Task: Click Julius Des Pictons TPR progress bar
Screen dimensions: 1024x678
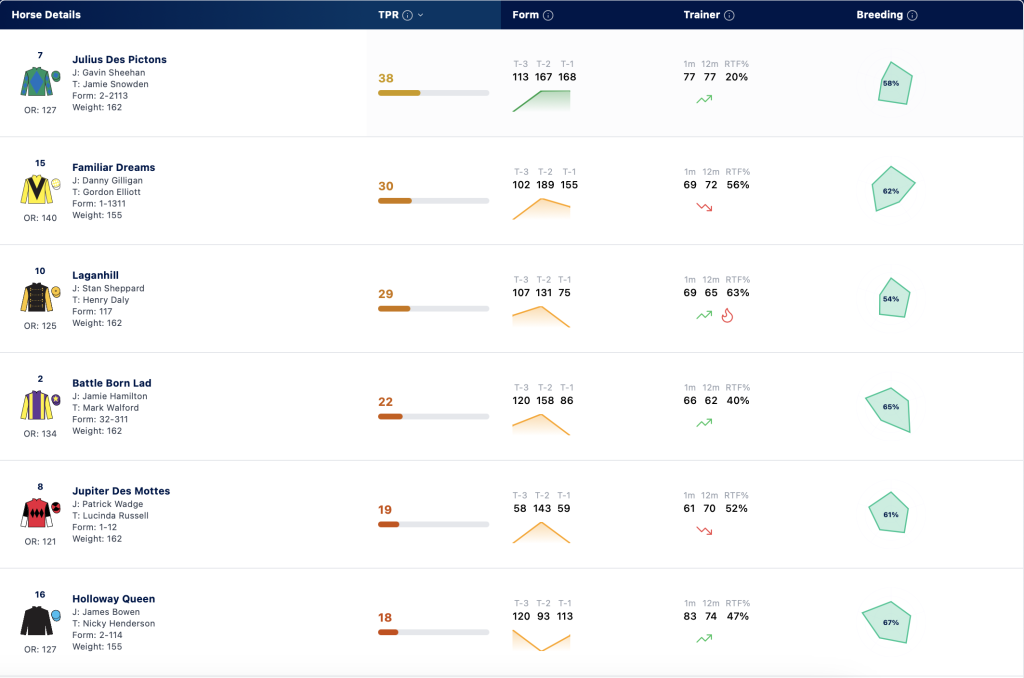Action: point(434,93)
